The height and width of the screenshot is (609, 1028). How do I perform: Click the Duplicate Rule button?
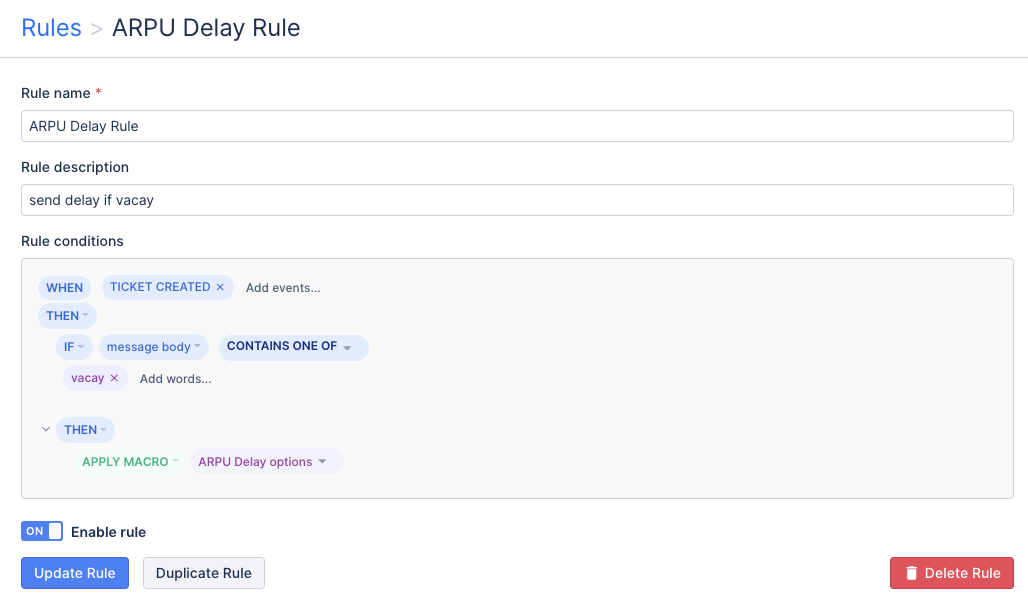tap(204, 573)
